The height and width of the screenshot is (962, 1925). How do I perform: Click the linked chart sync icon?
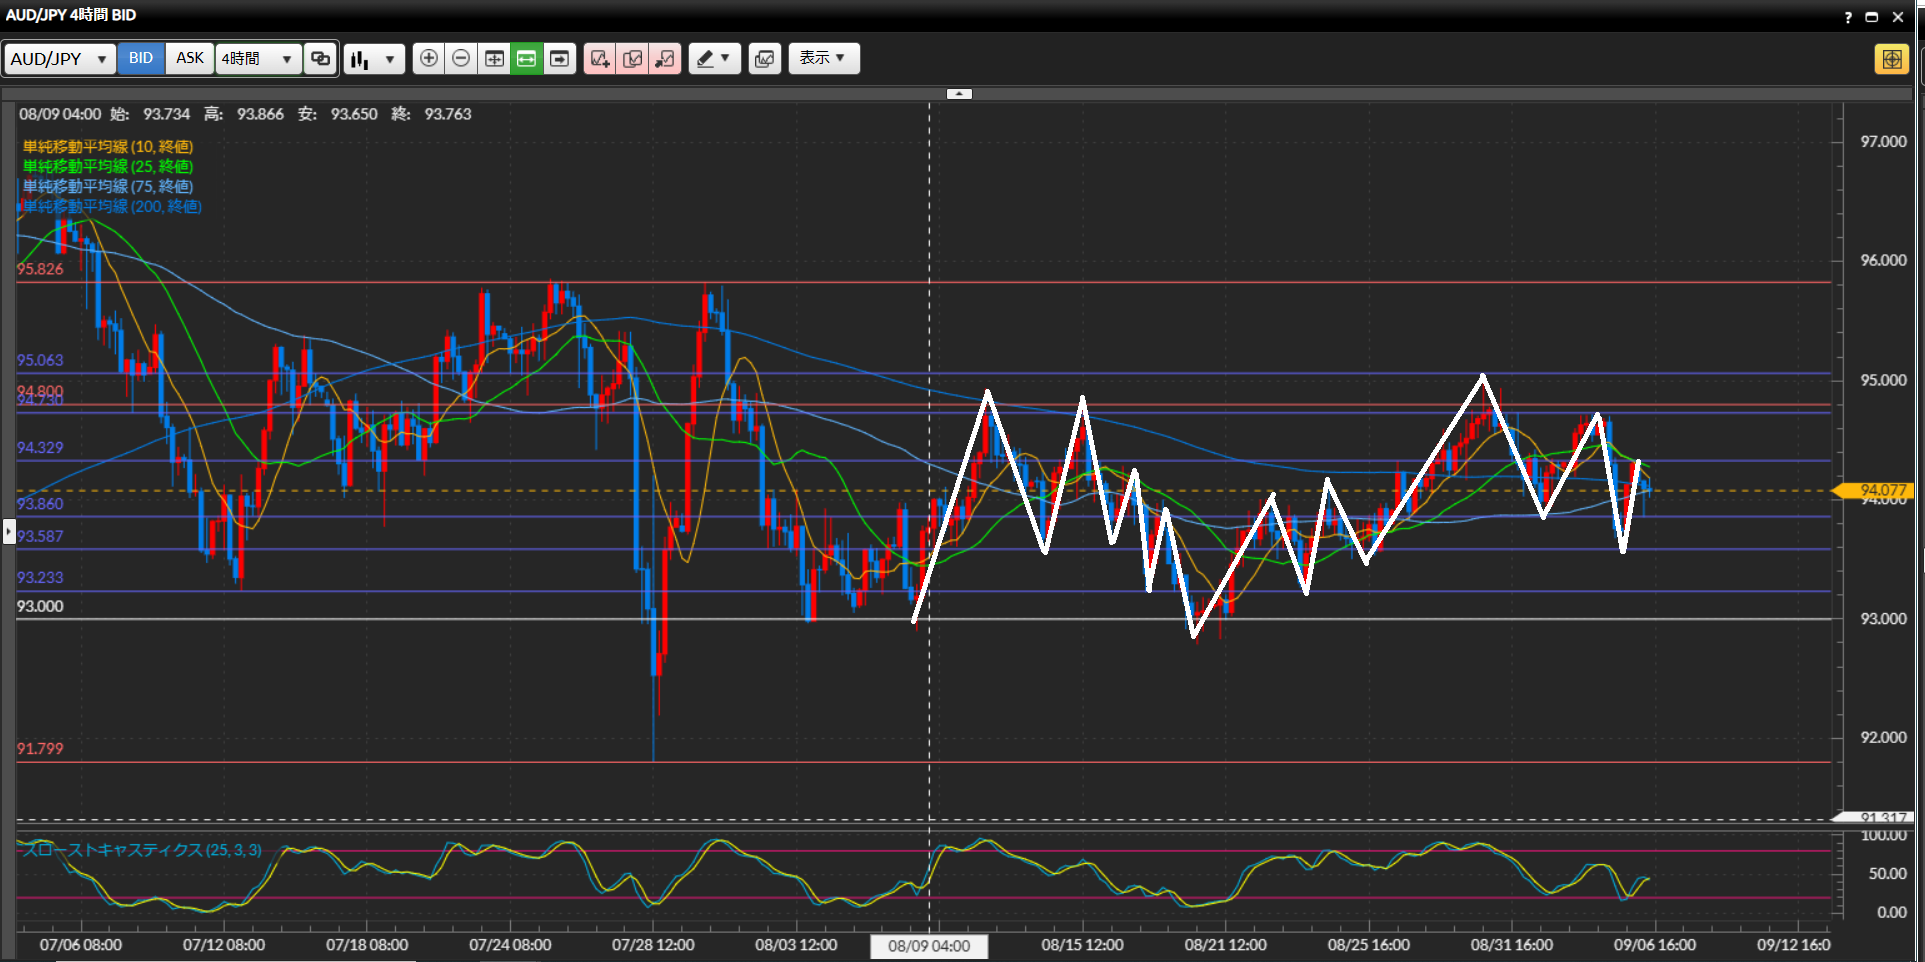[x=320, y=59]
